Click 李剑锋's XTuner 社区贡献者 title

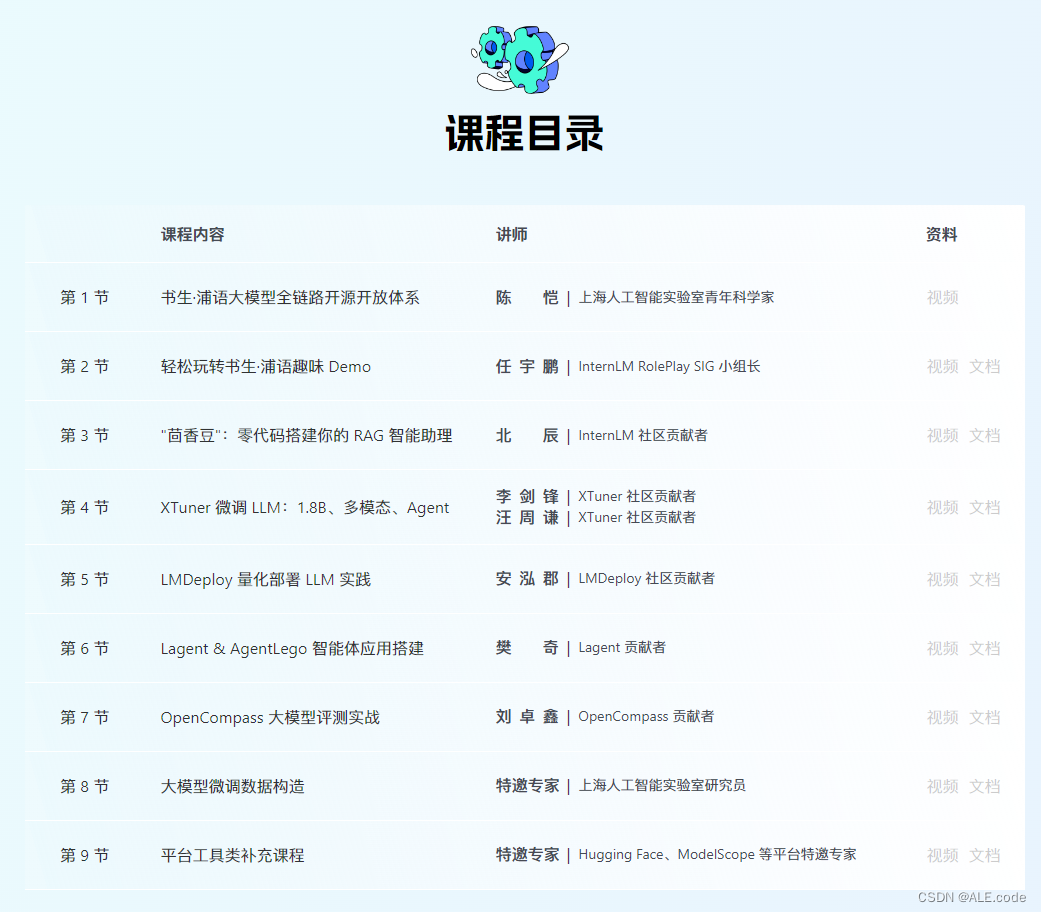(637, 496)
